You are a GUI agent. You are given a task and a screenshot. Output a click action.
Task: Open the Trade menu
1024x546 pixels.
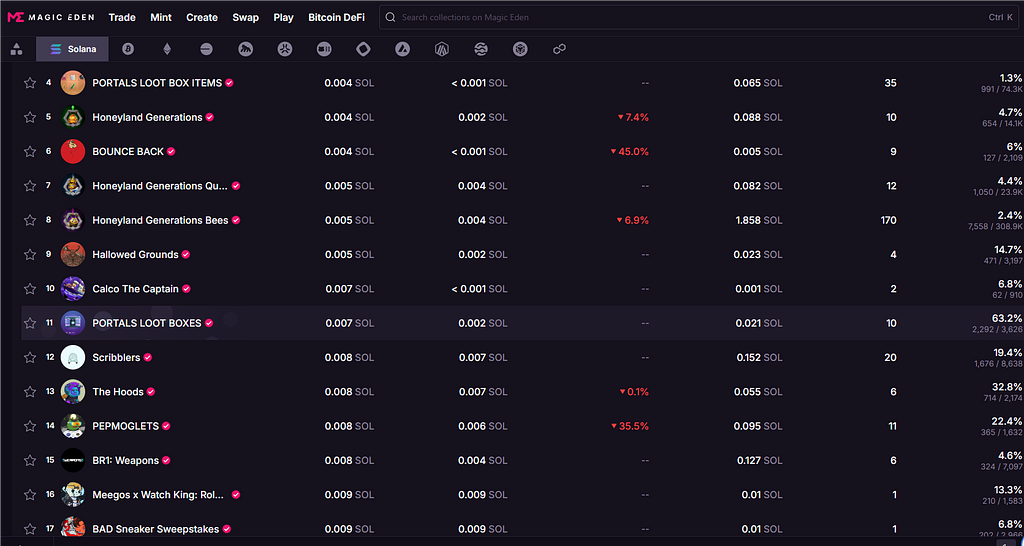122,17
